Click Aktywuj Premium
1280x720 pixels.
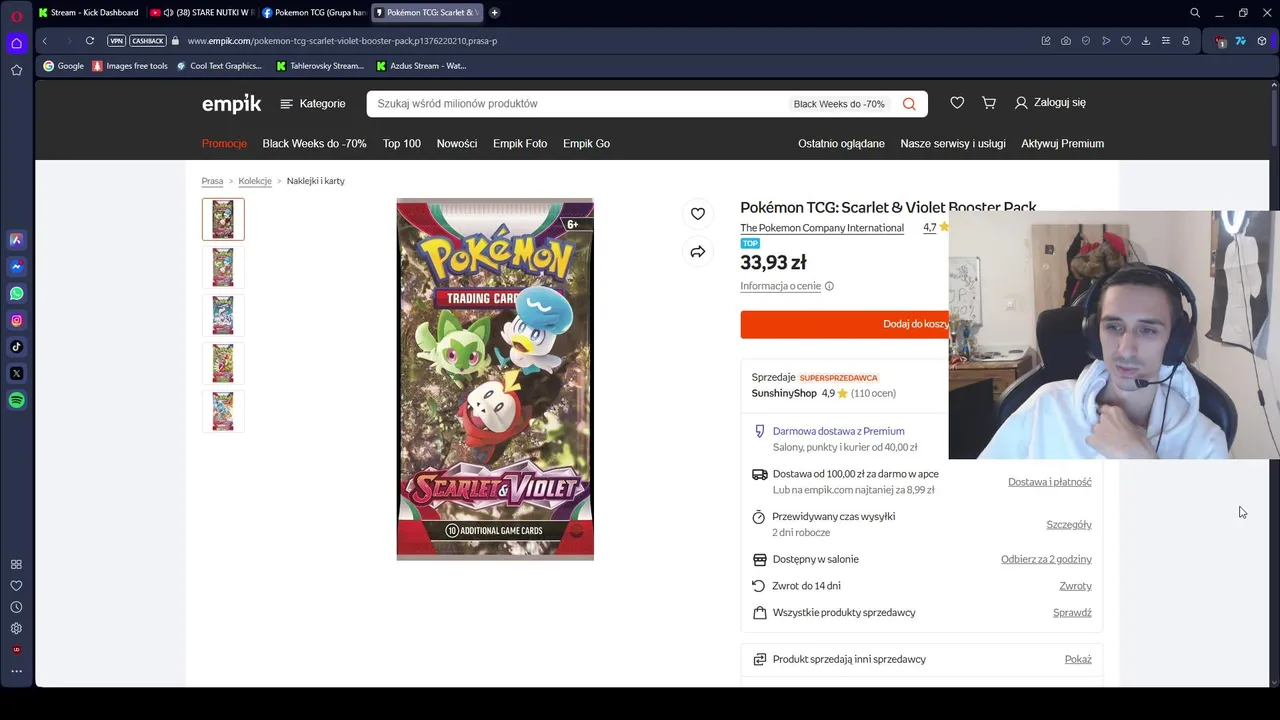pos(1062,144)
